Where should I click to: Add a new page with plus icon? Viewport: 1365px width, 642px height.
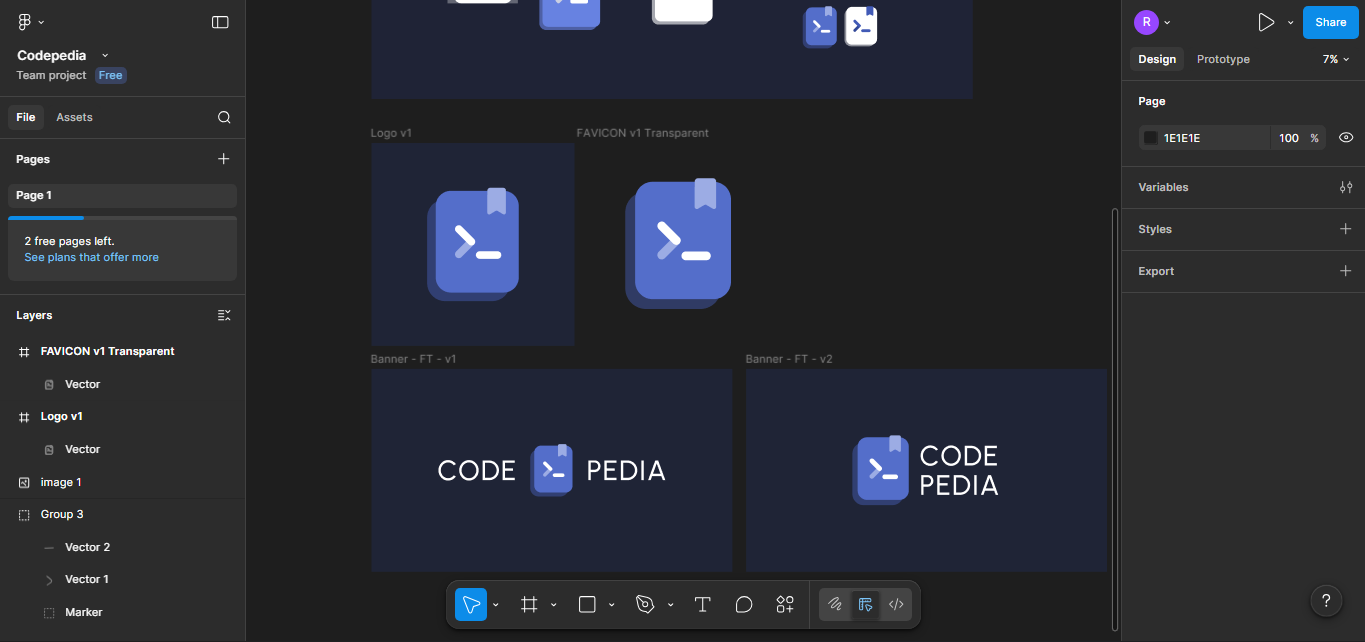(x=224, y=159)
